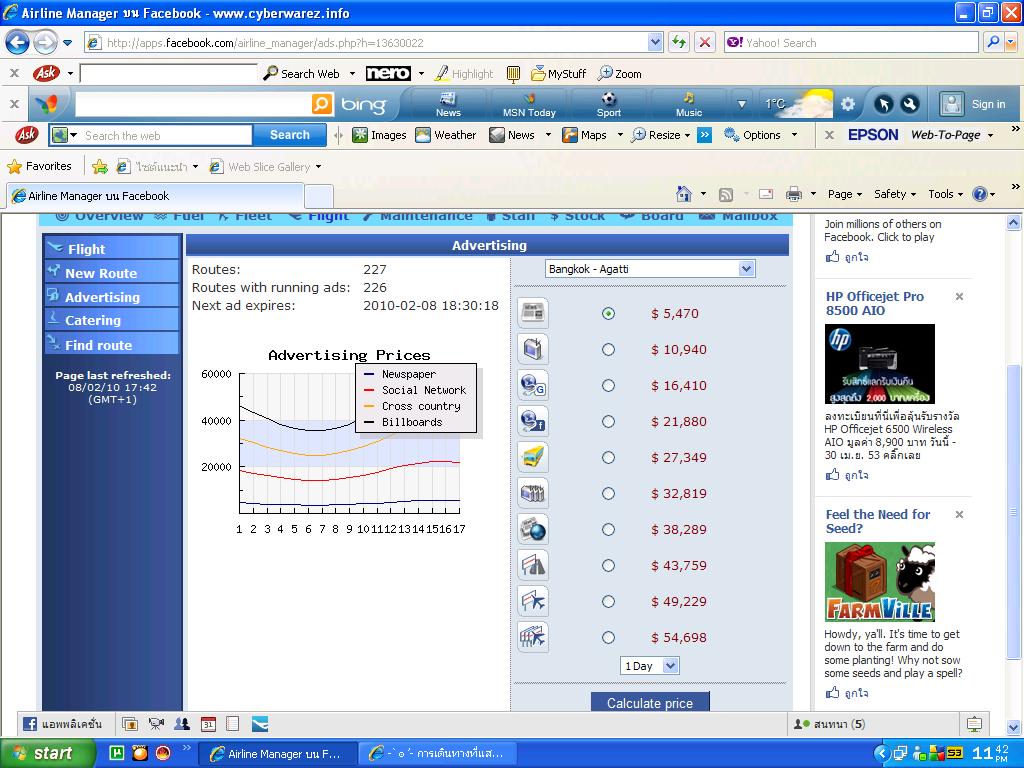Open the Page menu dropdown
The height and width of the screenshot is (768, 1024).
pyautogui.click(x=844, y=194)
